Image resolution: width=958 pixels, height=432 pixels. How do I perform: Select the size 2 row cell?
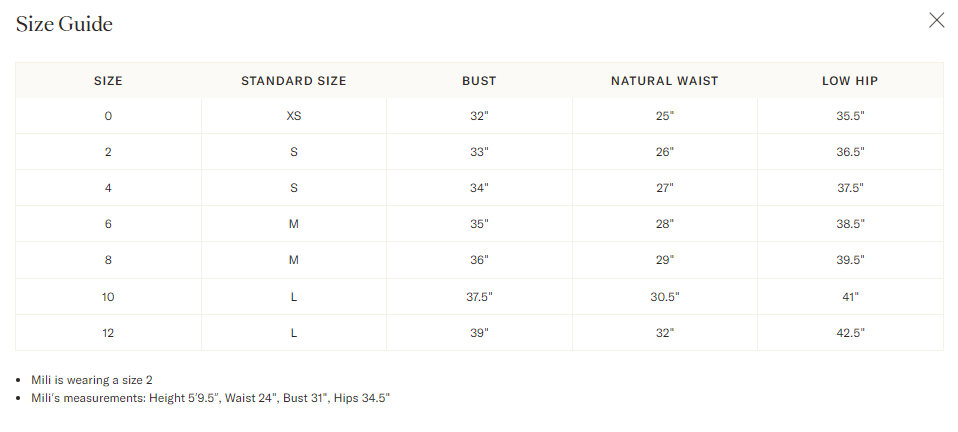[108, 152]
